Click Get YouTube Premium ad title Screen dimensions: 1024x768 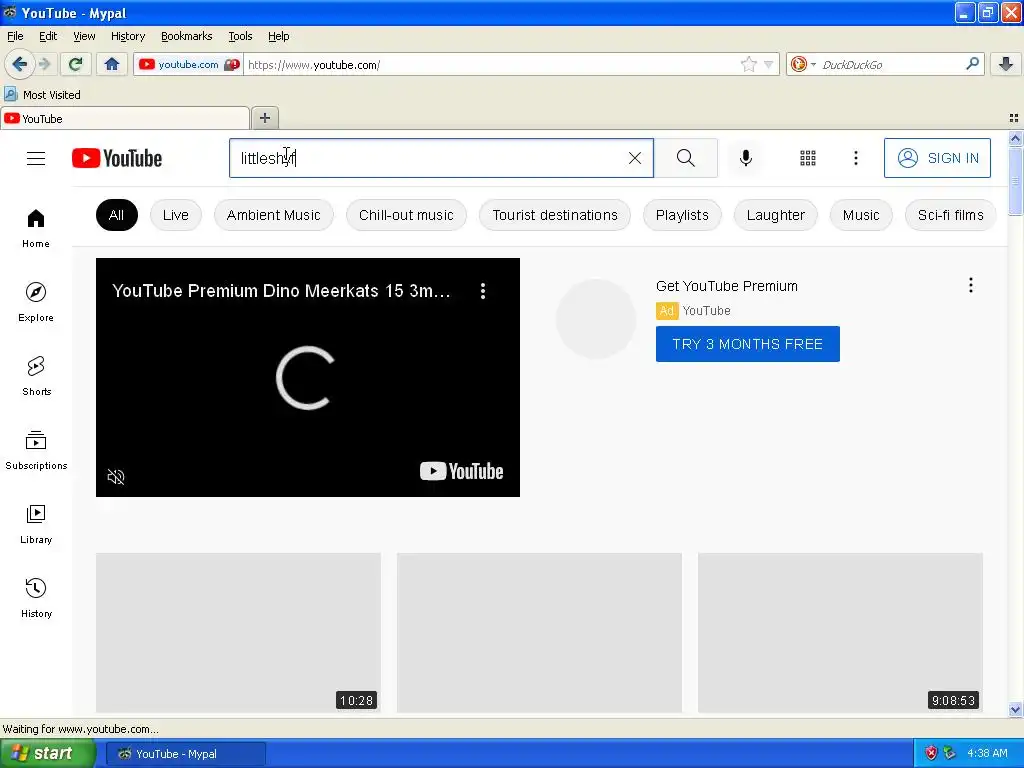[x=726, y=286]
